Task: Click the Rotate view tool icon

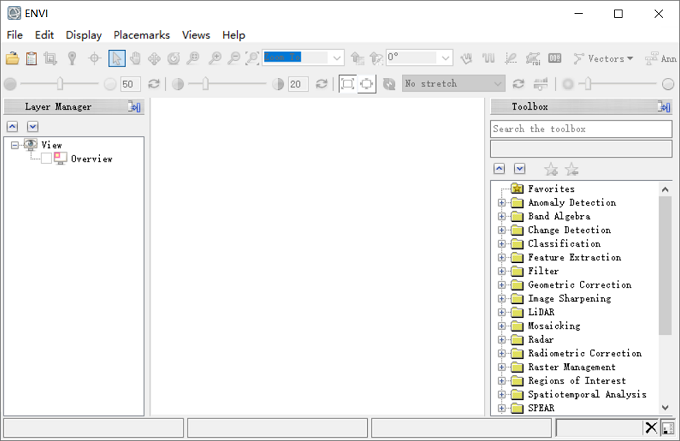Action: [173, 58]
